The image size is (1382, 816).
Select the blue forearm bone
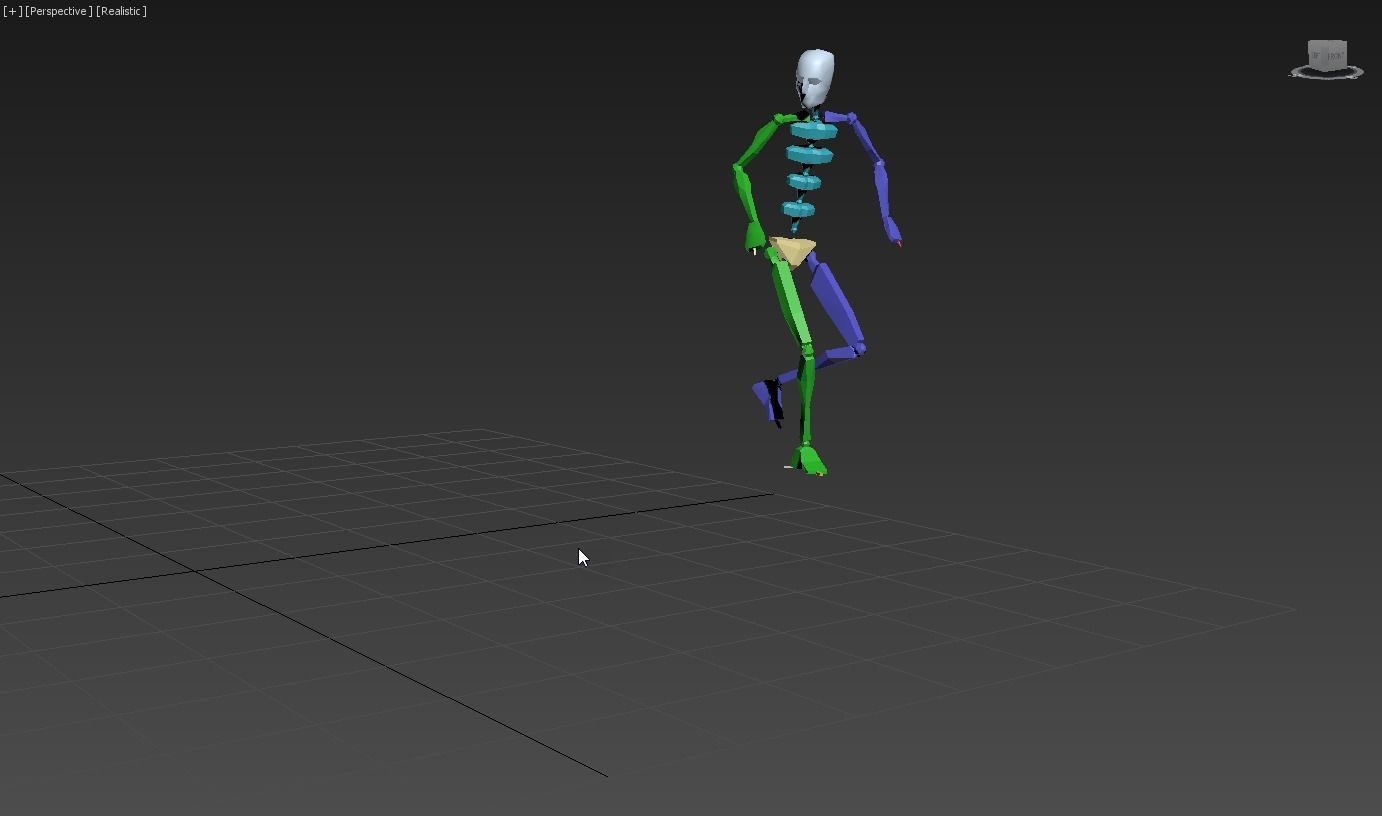point(883,191)
